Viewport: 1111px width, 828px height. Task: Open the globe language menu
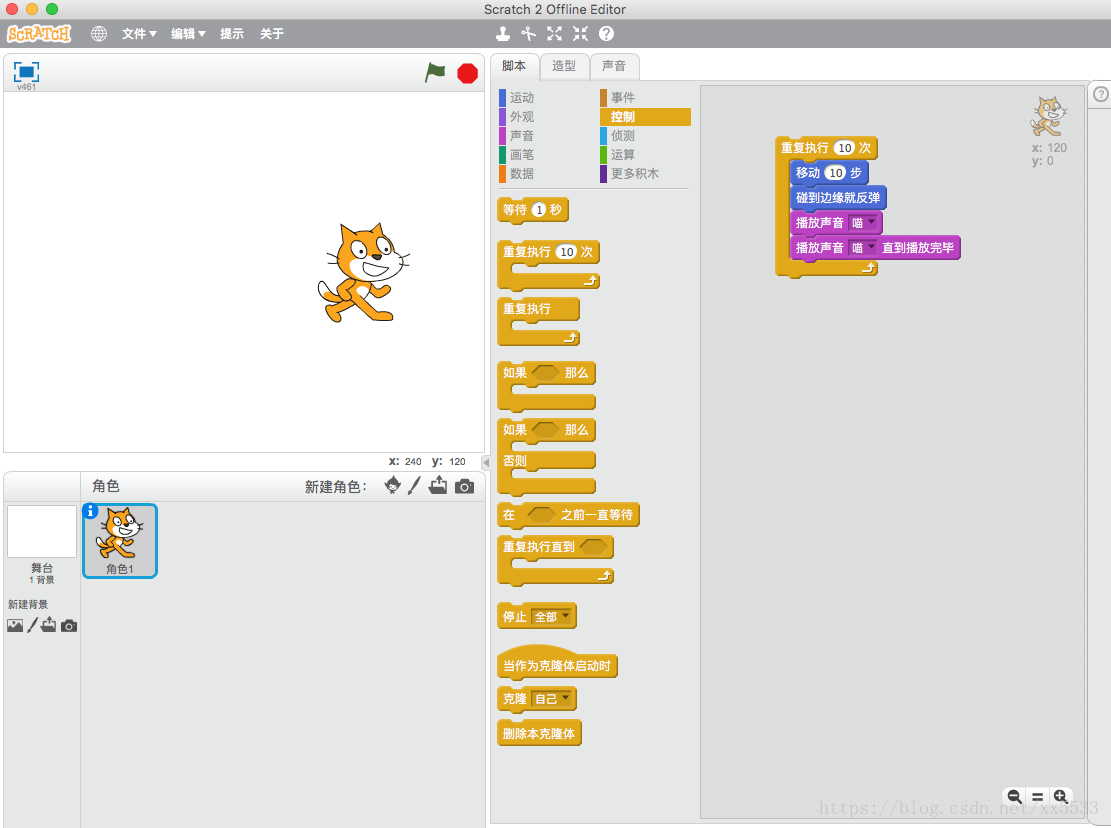click(x=98, y=33)
